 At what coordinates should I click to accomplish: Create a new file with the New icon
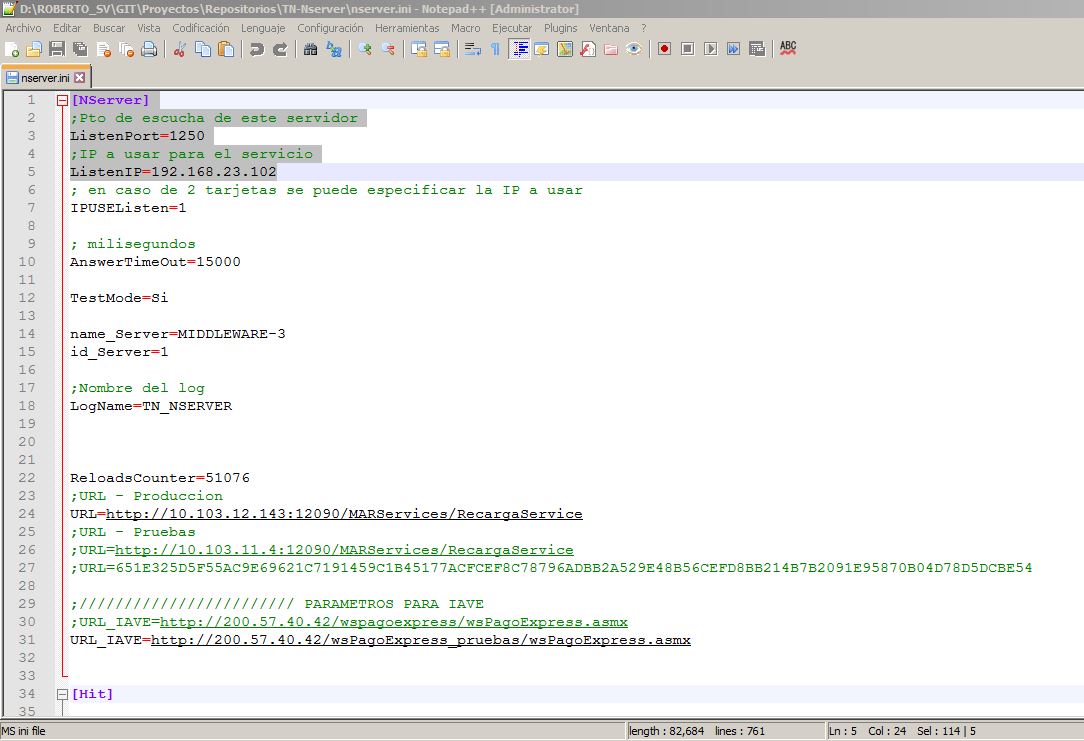(12, 49)
